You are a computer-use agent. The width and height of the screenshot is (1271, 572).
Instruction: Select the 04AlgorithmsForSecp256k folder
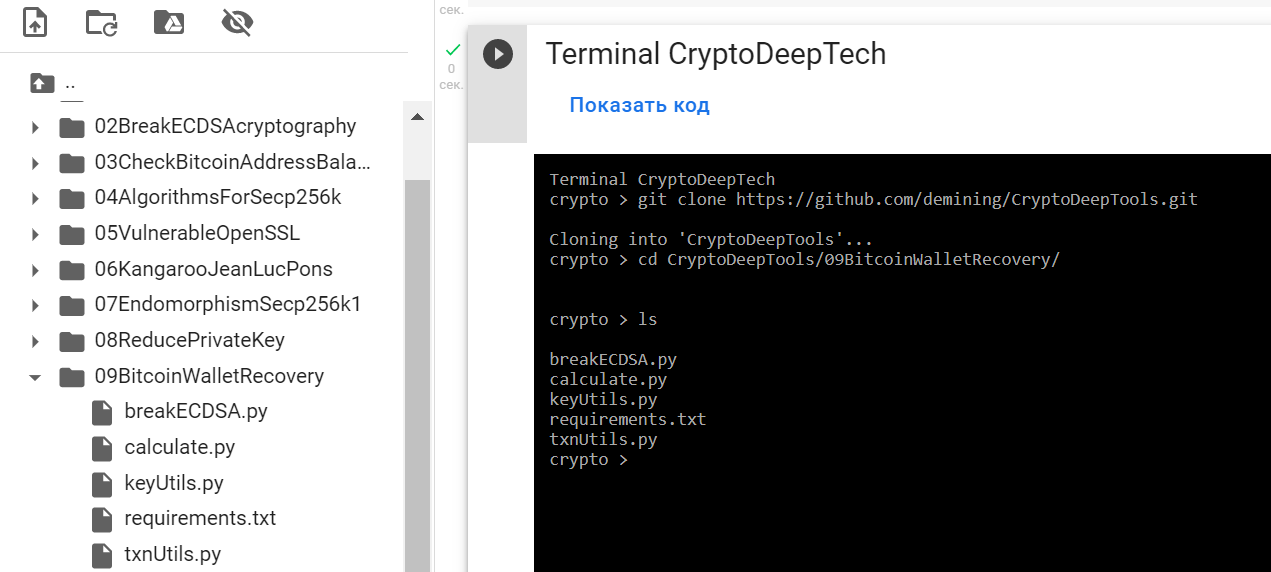(218, 197)
